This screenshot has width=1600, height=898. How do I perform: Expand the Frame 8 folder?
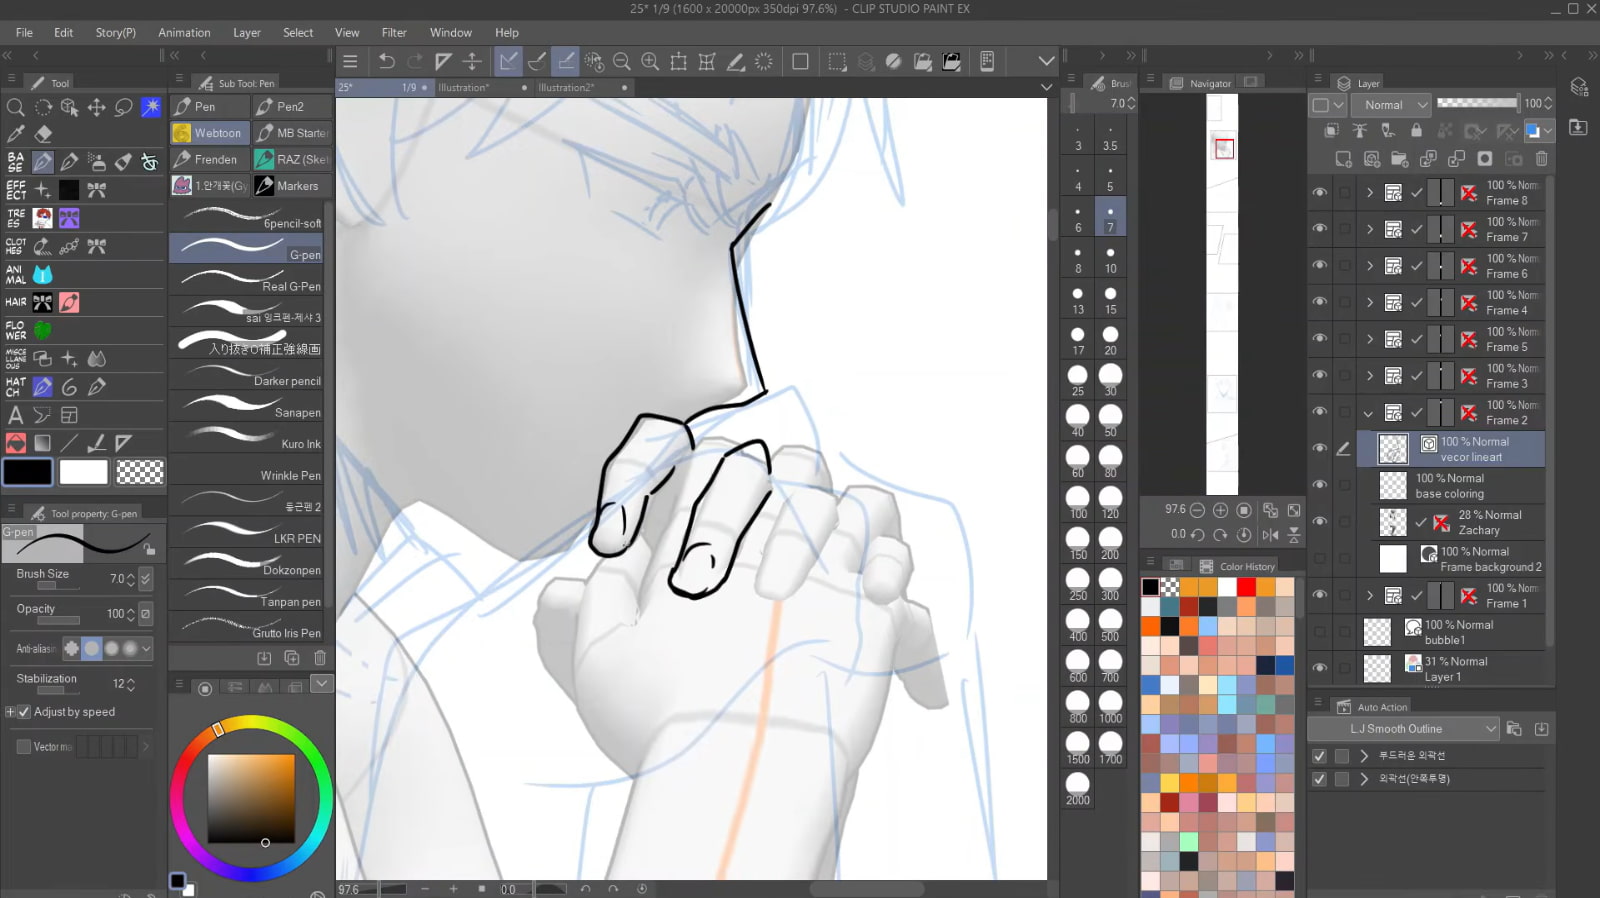coord(1369,192)
